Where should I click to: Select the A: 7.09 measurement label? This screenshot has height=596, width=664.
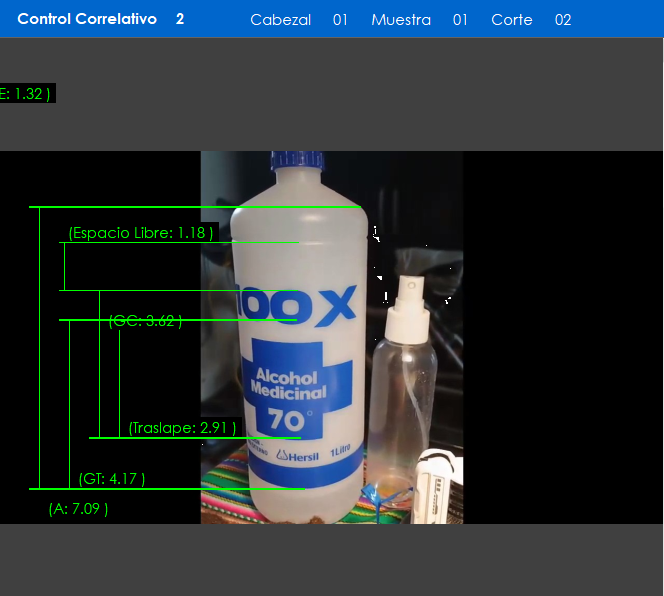pyautogui.click(x=78, y=508)
